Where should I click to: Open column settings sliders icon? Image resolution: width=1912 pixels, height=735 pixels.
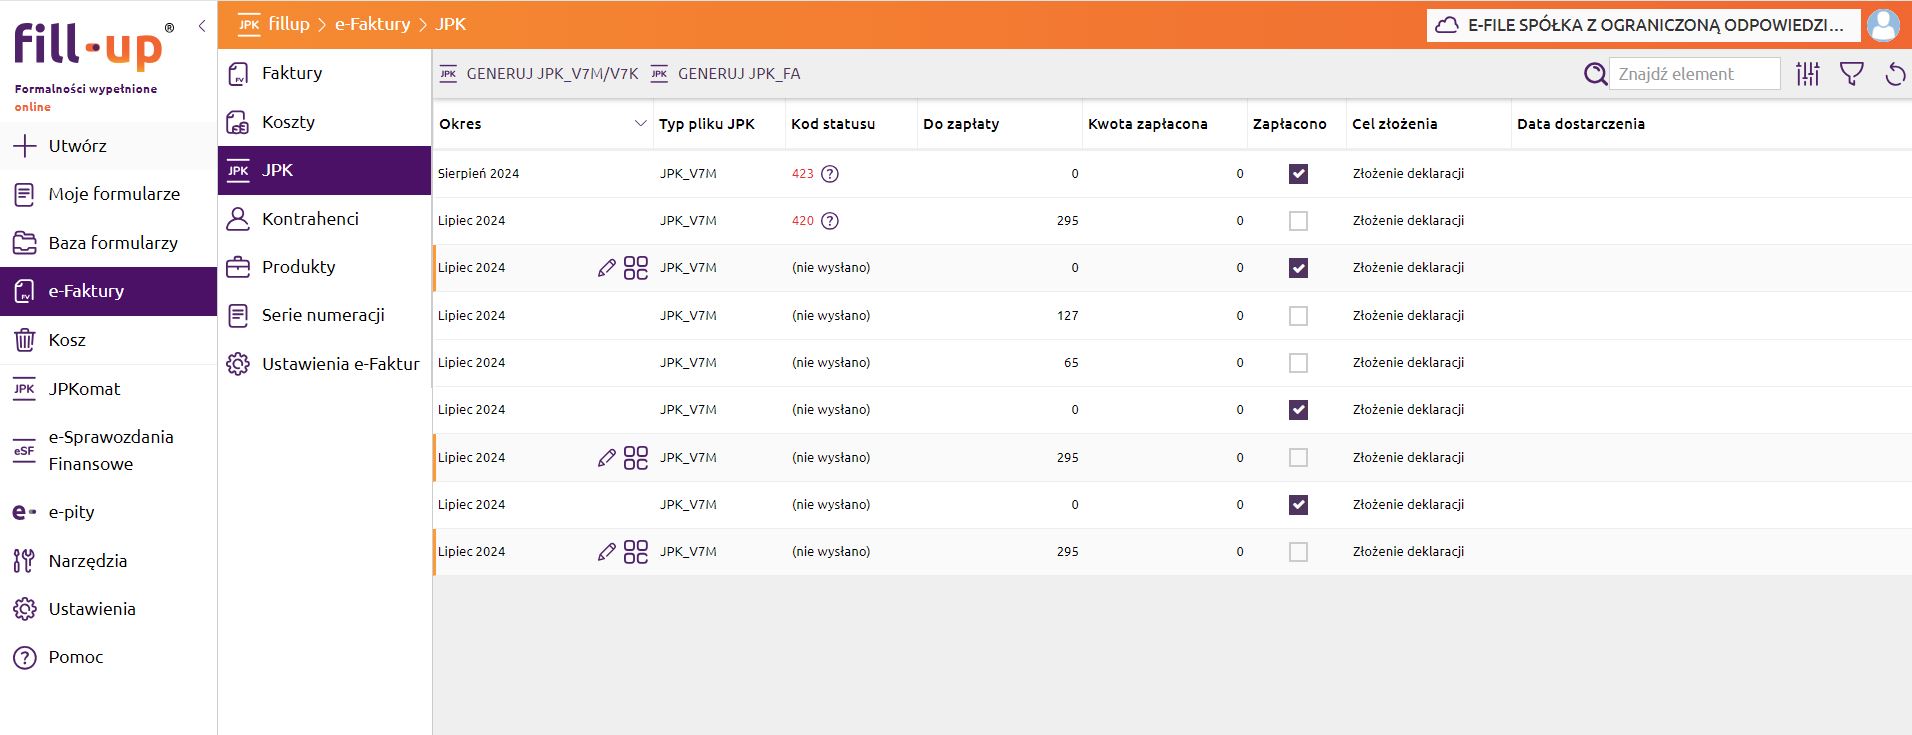[1807, 74]
